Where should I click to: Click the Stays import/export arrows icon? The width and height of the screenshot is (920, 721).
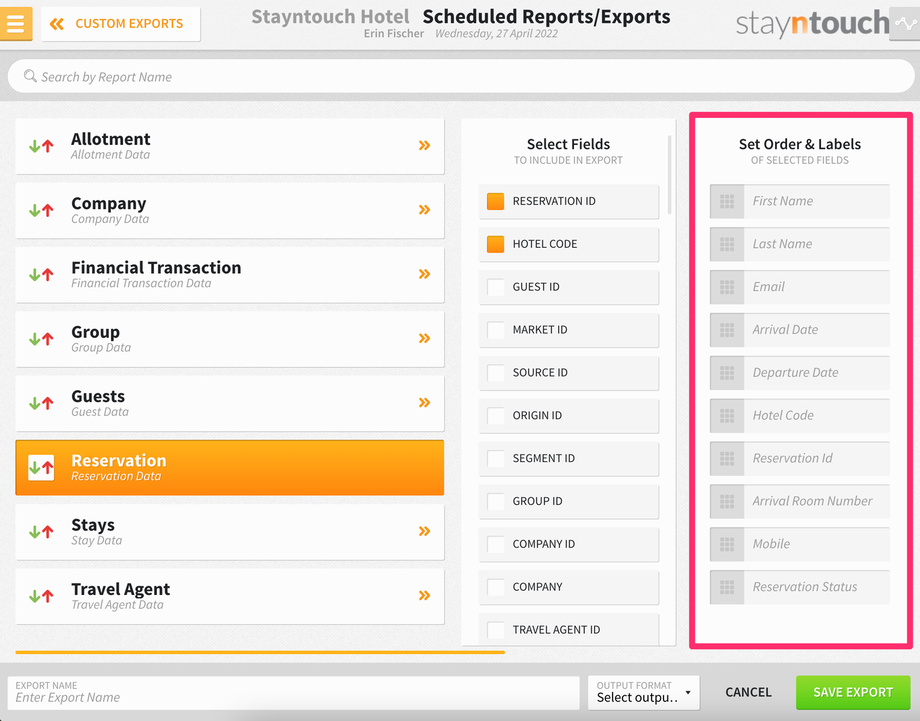coord(41,532)
